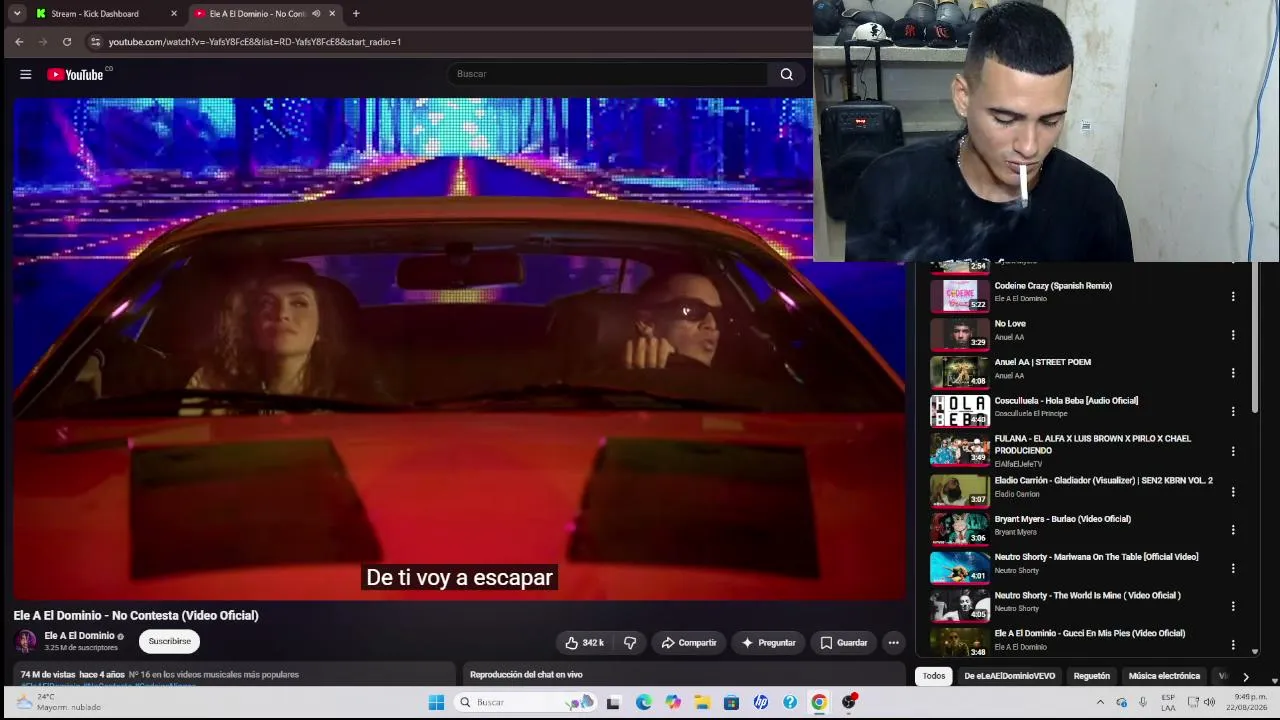The height and width of the screenshot is (720, 1280).
Task: Click the Preguntar ask button
Action: click(769, 643)
